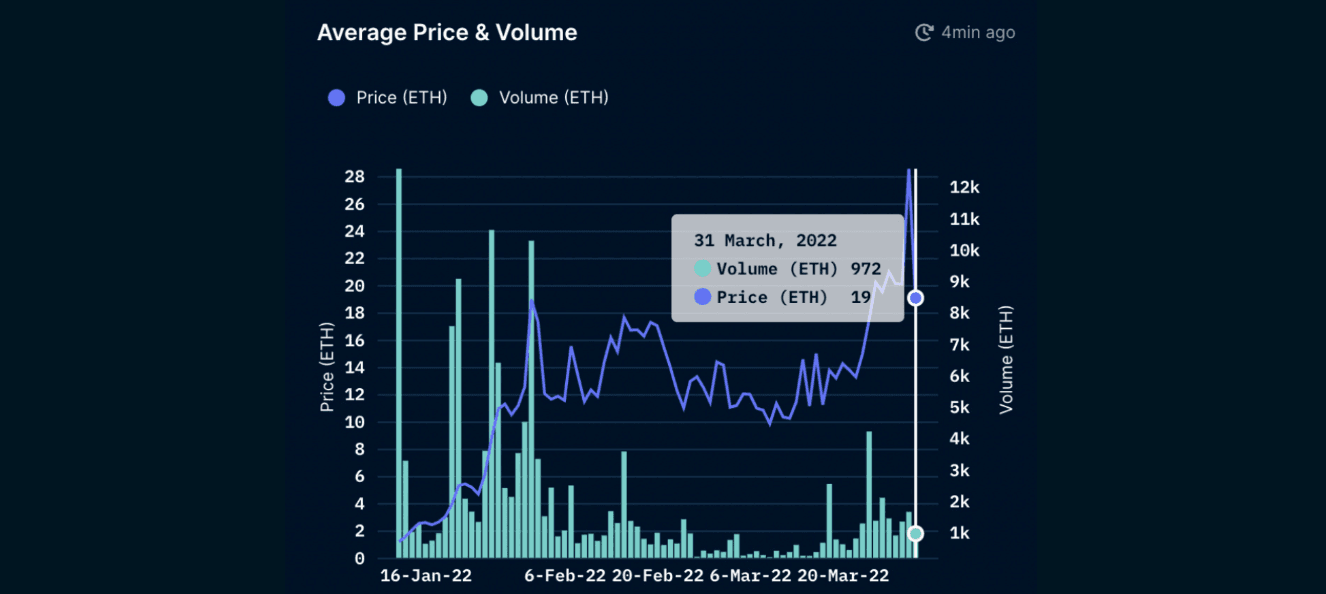Click the blue price marker on the crosshair line
This screenshot has height=594, width=1326.
pos(915,298)
